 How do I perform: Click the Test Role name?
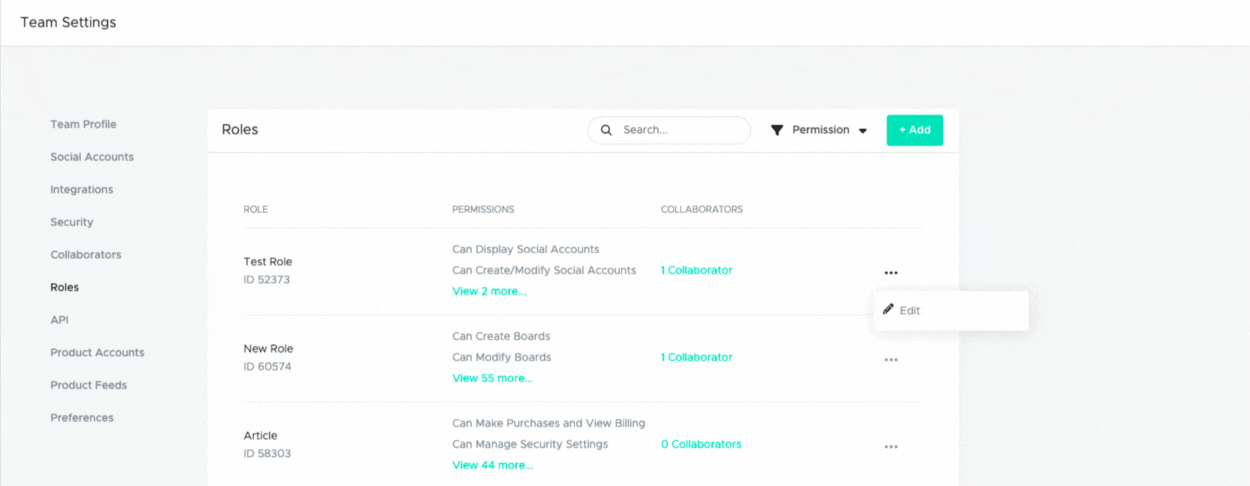pyautogui.click(x=268, y=261)
